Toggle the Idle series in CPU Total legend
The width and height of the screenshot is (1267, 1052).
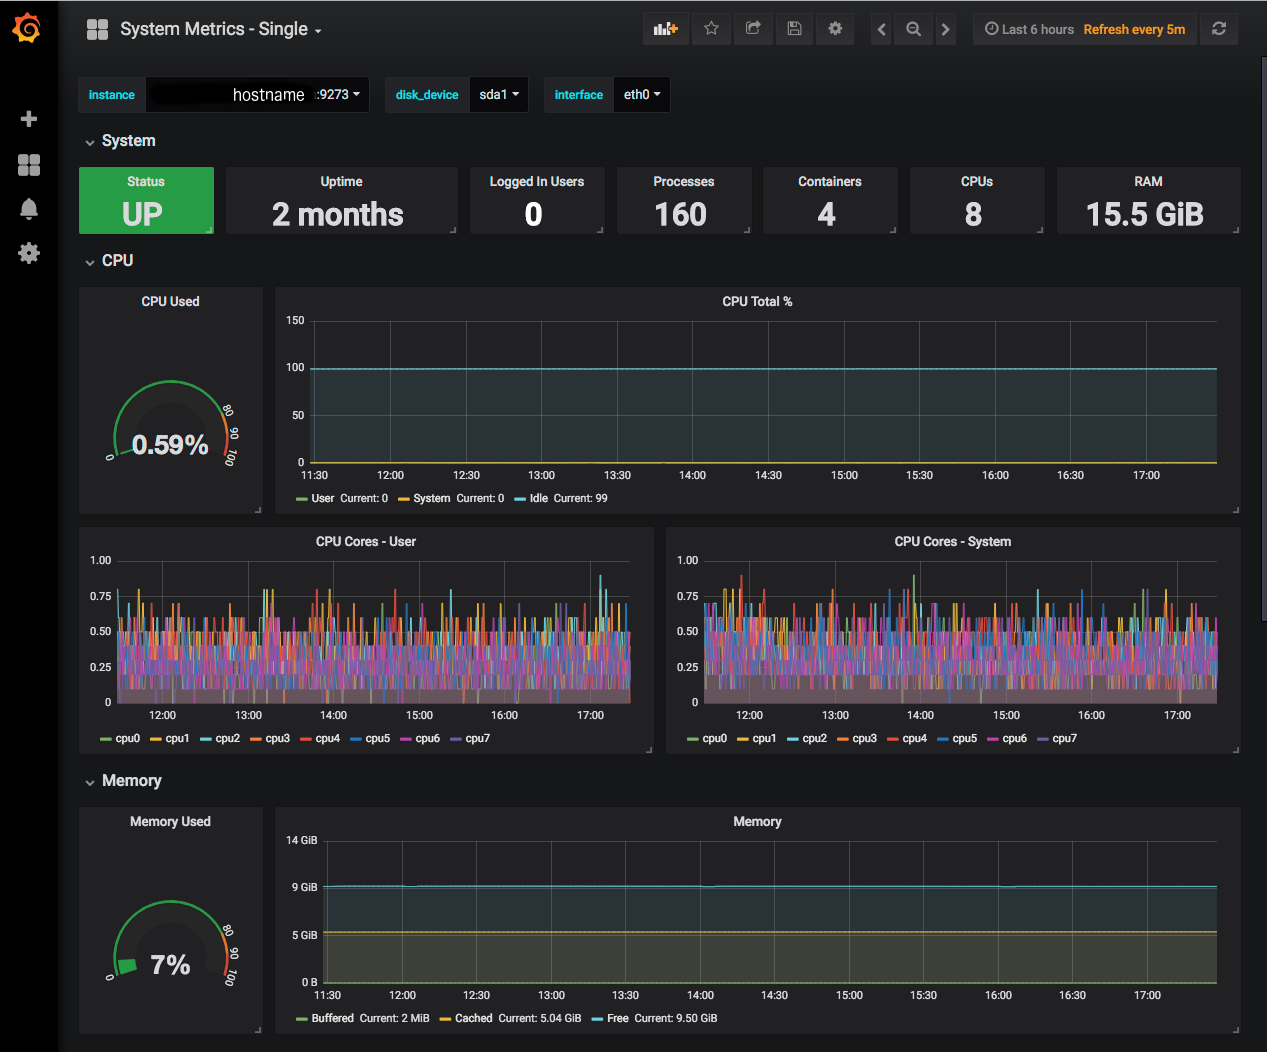pyautogui.click(x=538, y=498)
